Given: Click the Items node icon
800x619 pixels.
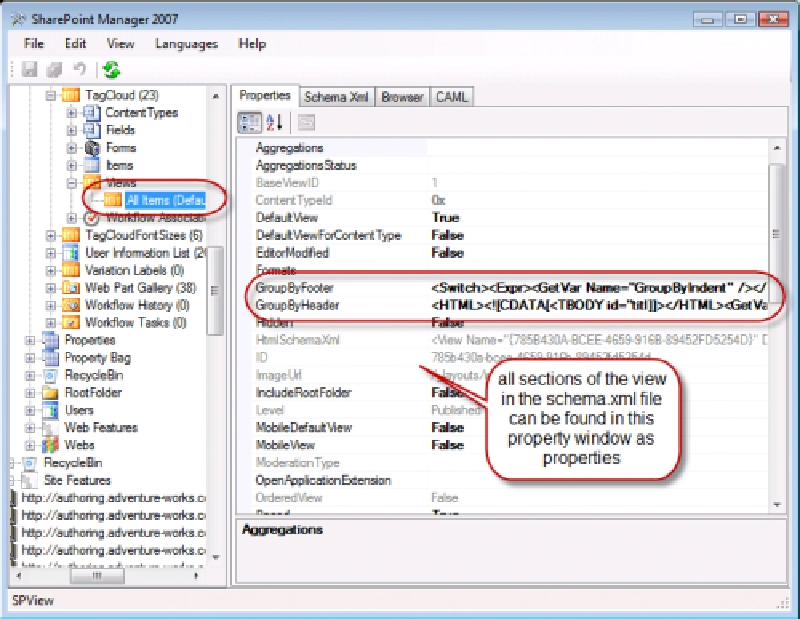Looking at the screenshot, I should 92,165.
